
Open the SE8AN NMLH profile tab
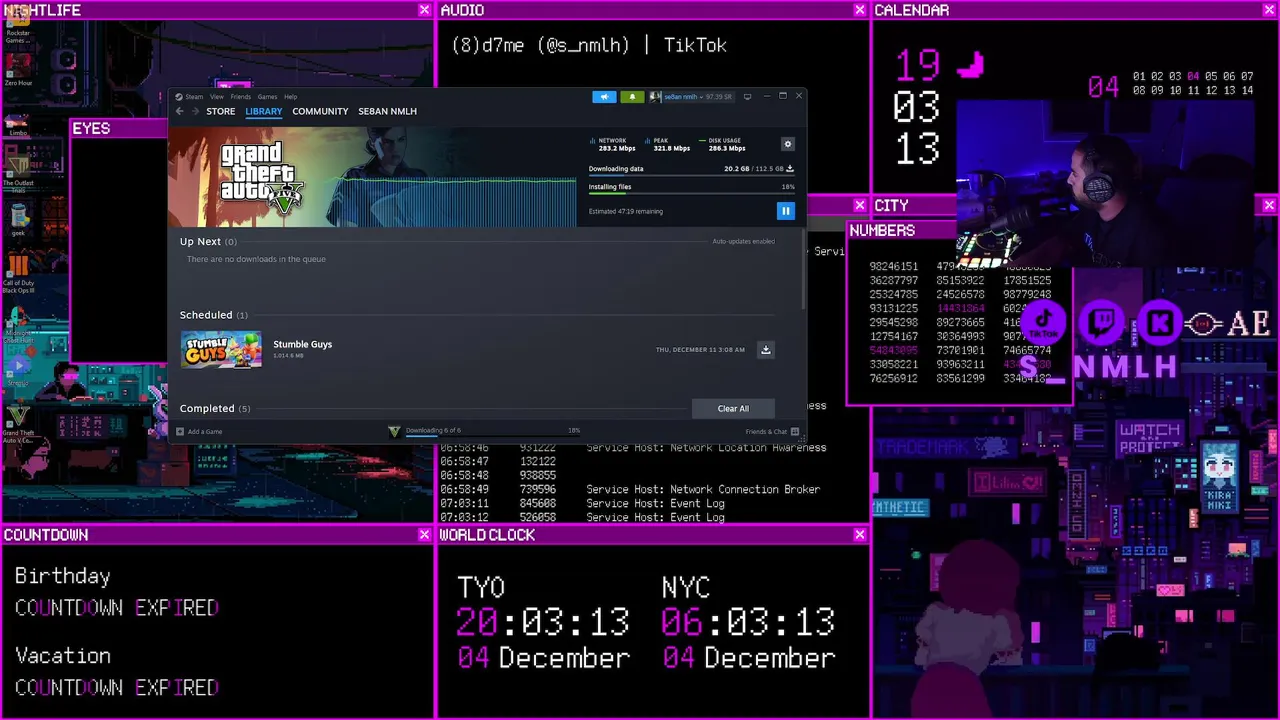coord(387,111)
